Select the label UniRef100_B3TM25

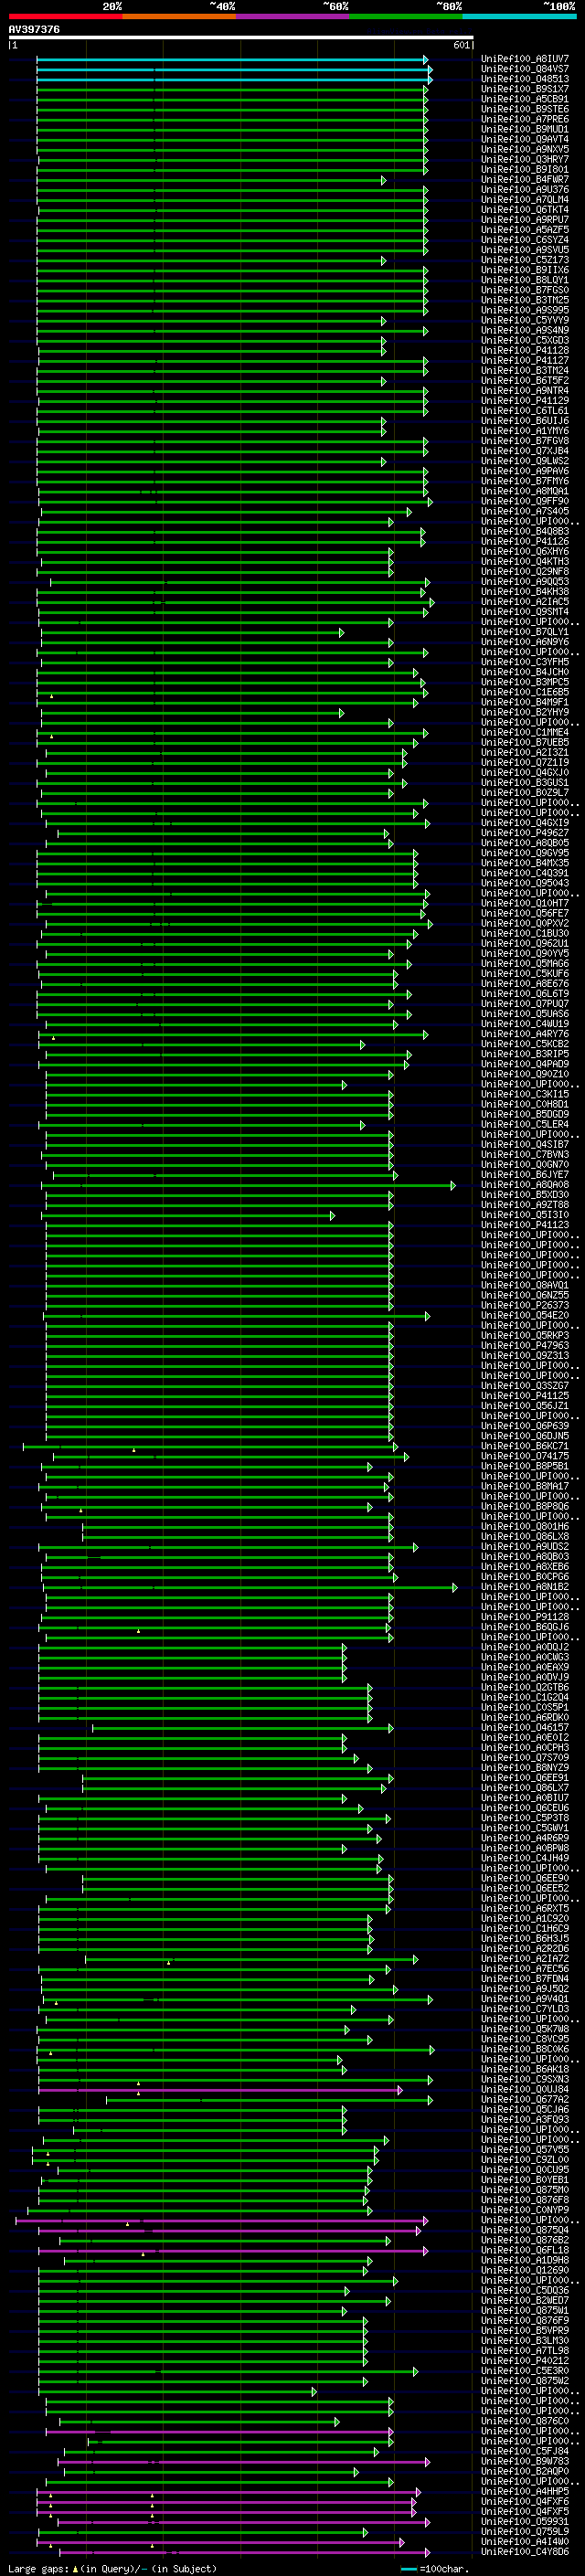click(525, 300)
